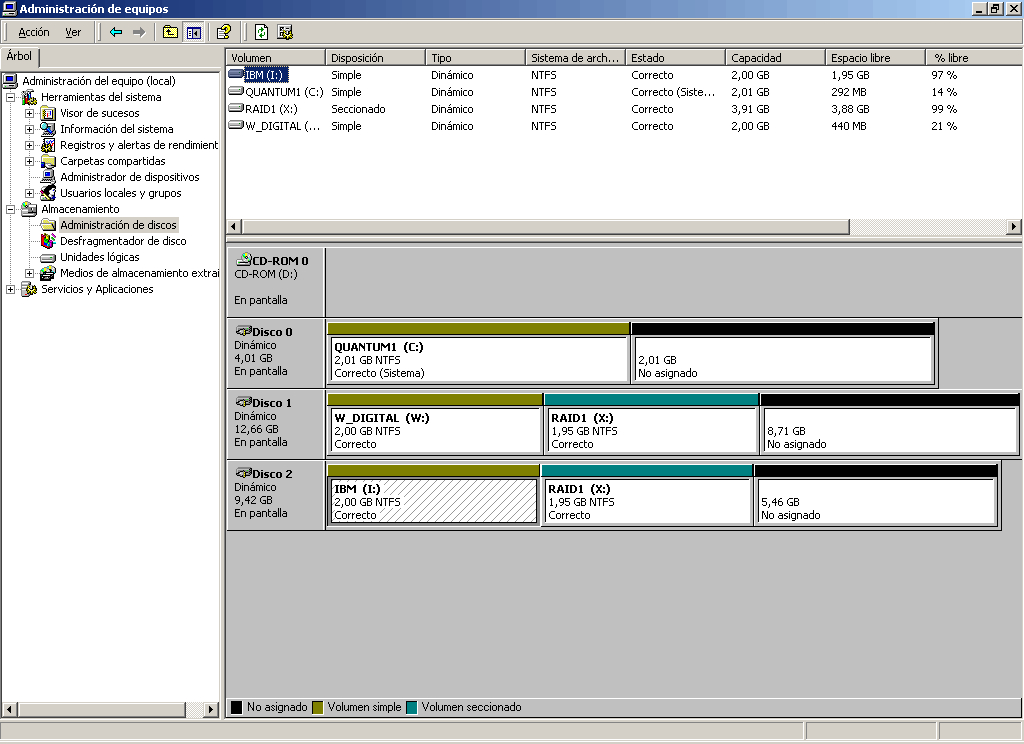Select Administración de discos tree item
The image size is (1024, 744).
click(x=118, y=225)
